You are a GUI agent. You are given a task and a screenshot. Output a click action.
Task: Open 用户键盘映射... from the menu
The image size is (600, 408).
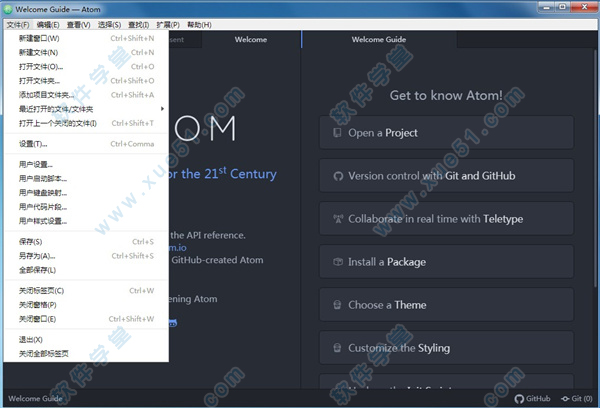coord(86,193)
